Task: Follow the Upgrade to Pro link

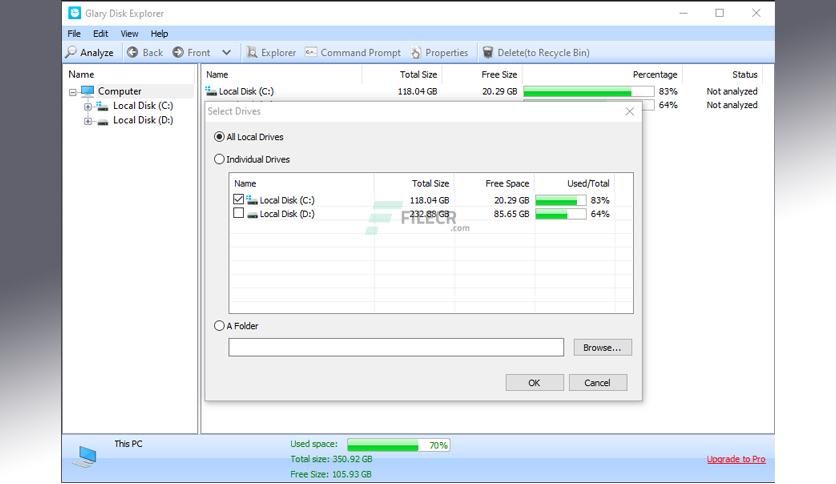Action: (x=736, y=459)
